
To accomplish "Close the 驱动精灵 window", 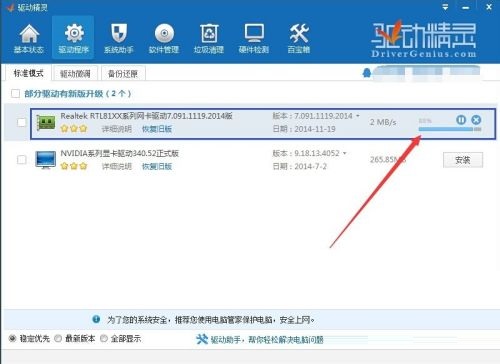I will pos(489,7).
